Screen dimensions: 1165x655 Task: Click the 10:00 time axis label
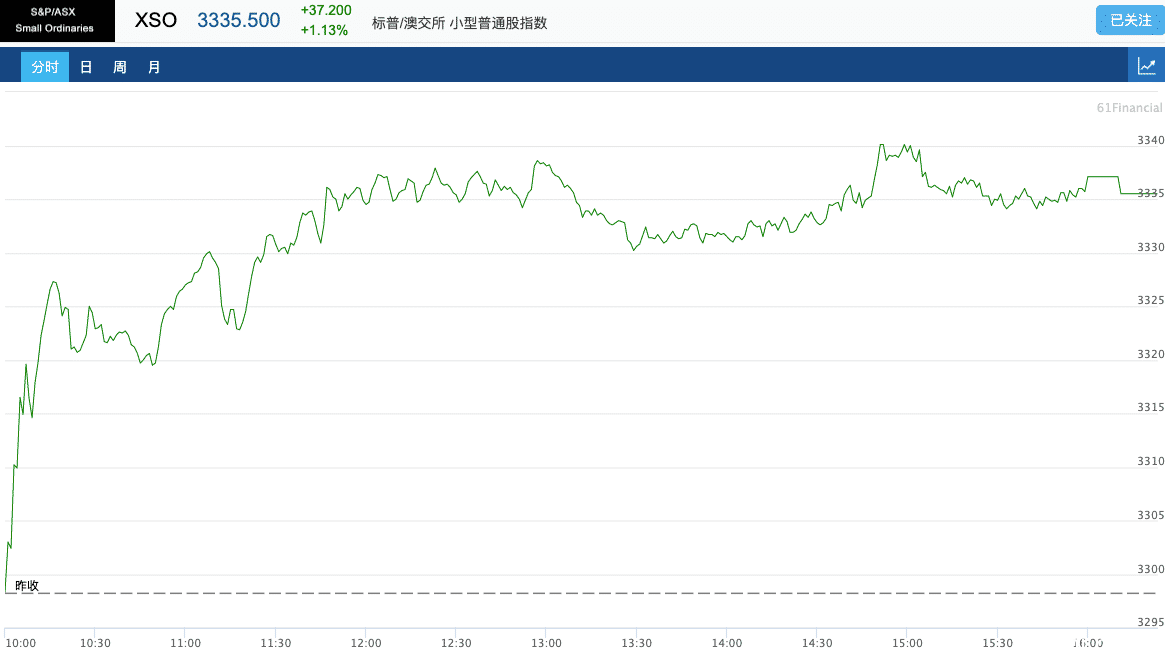coord(20,643)
